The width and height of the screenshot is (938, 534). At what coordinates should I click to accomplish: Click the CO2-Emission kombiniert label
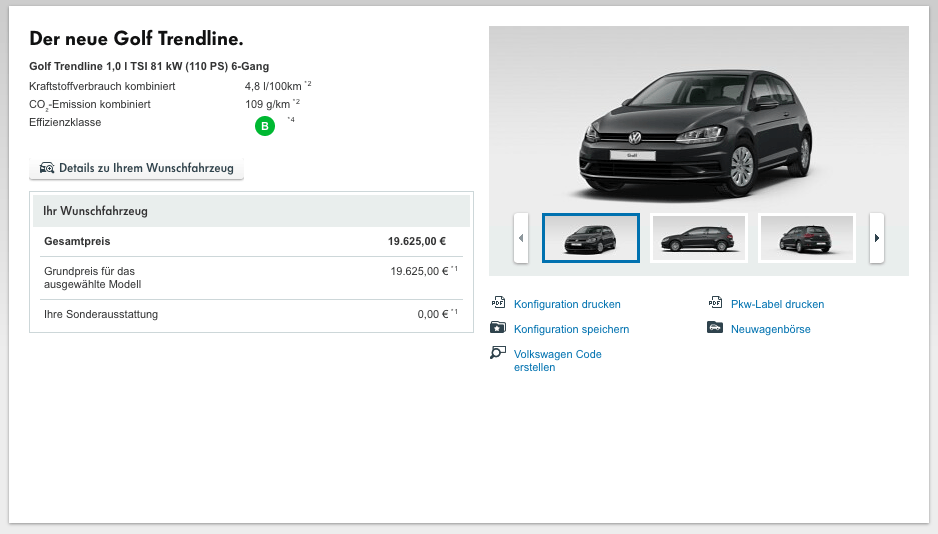pos(90,105)
